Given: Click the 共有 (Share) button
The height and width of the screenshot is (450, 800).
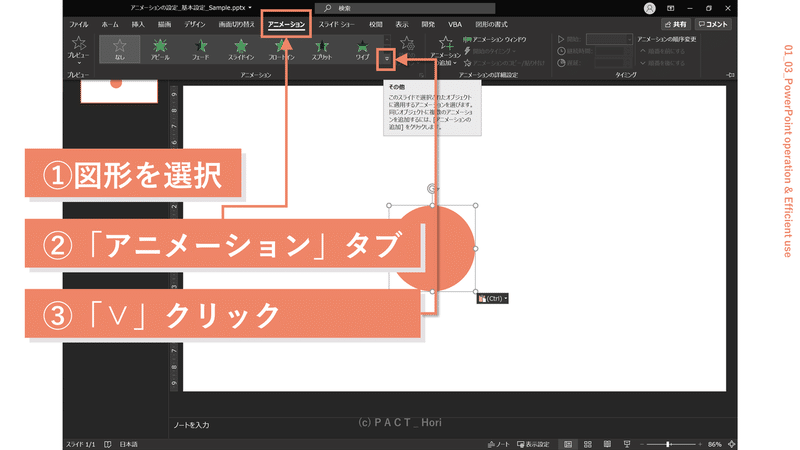Looking at the screenshot, I should [676, 24].
